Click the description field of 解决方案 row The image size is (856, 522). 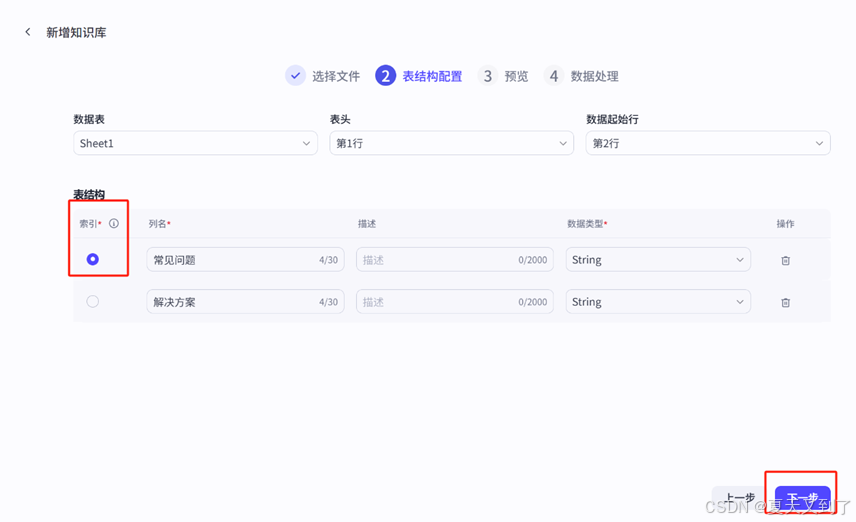[455, 302]
